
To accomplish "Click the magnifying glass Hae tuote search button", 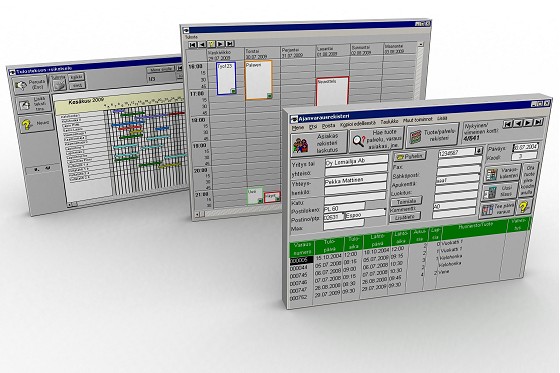I will point(376,139).
